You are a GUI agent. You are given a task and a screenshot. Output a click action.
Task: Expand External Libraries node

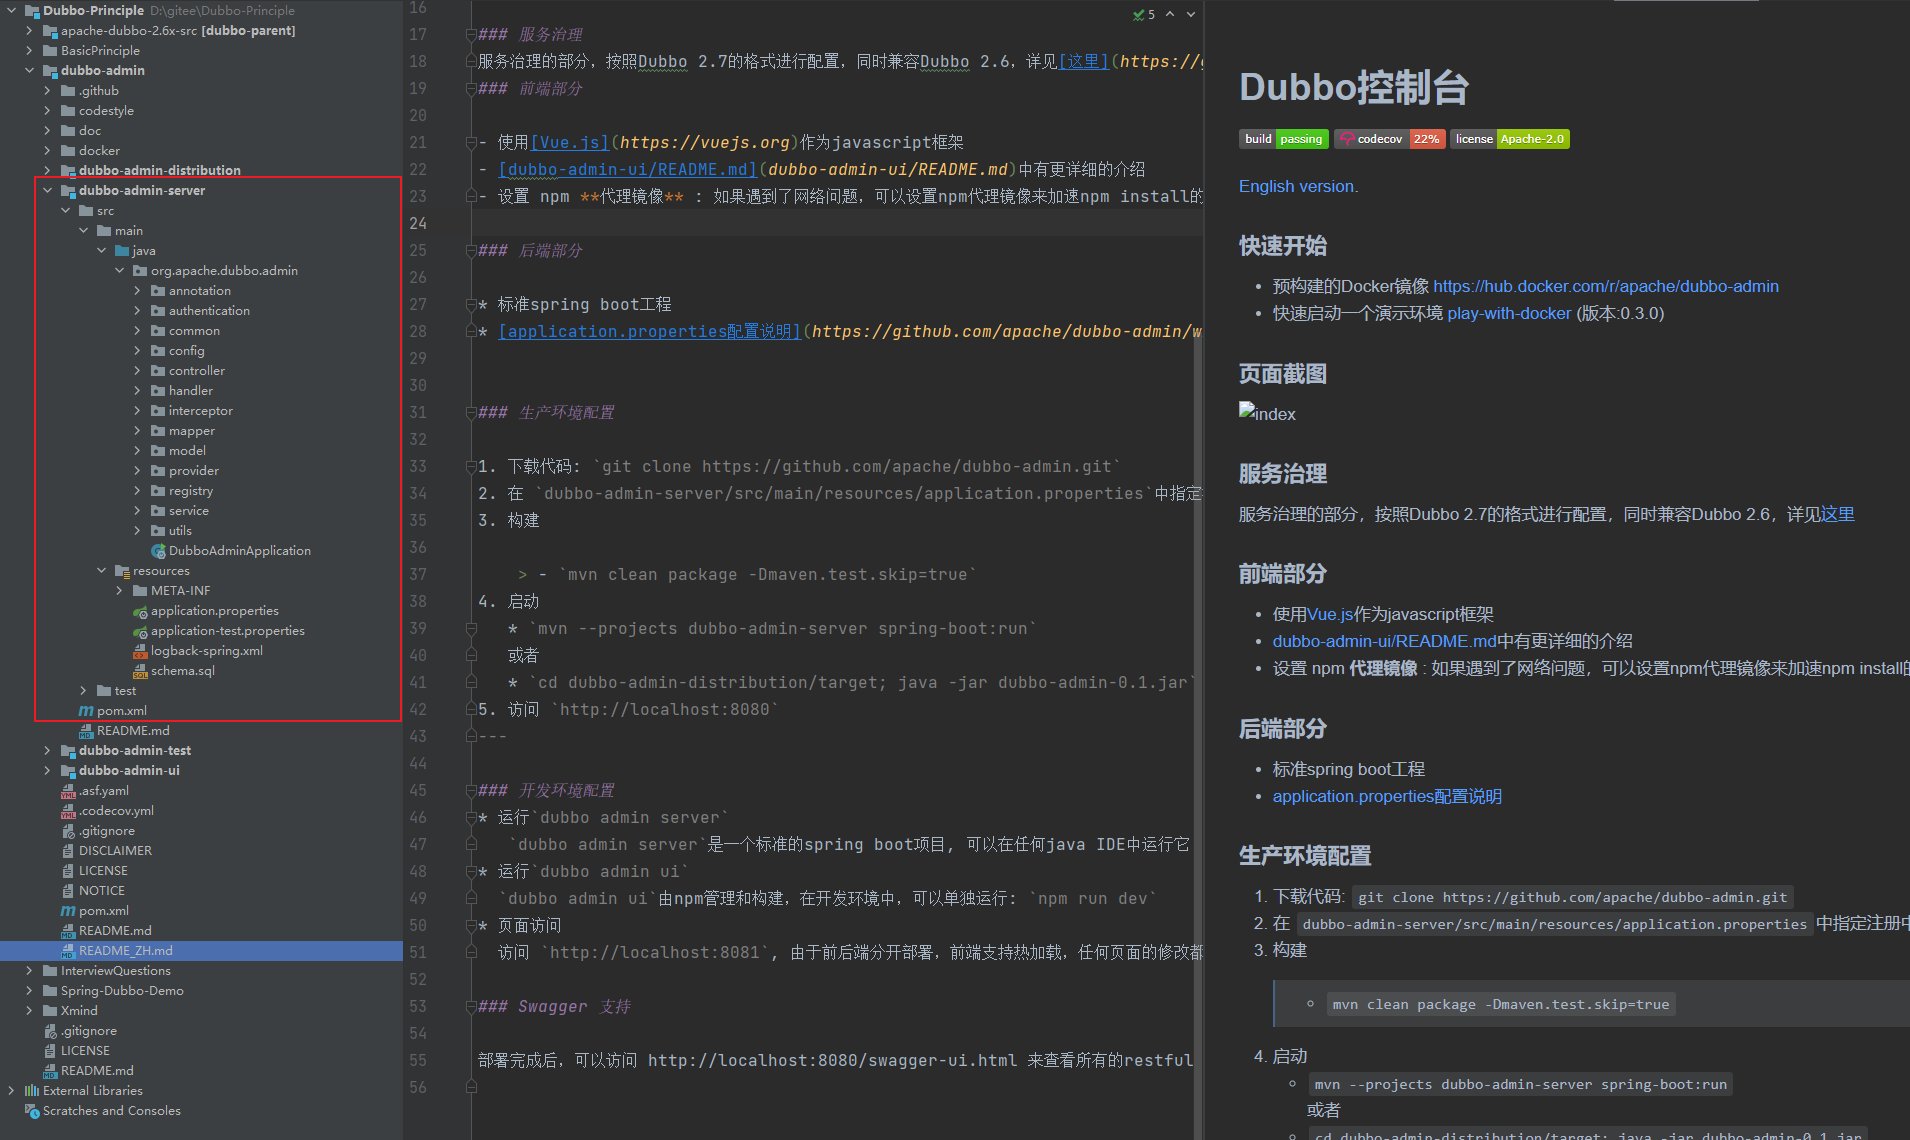point(11,1091)
